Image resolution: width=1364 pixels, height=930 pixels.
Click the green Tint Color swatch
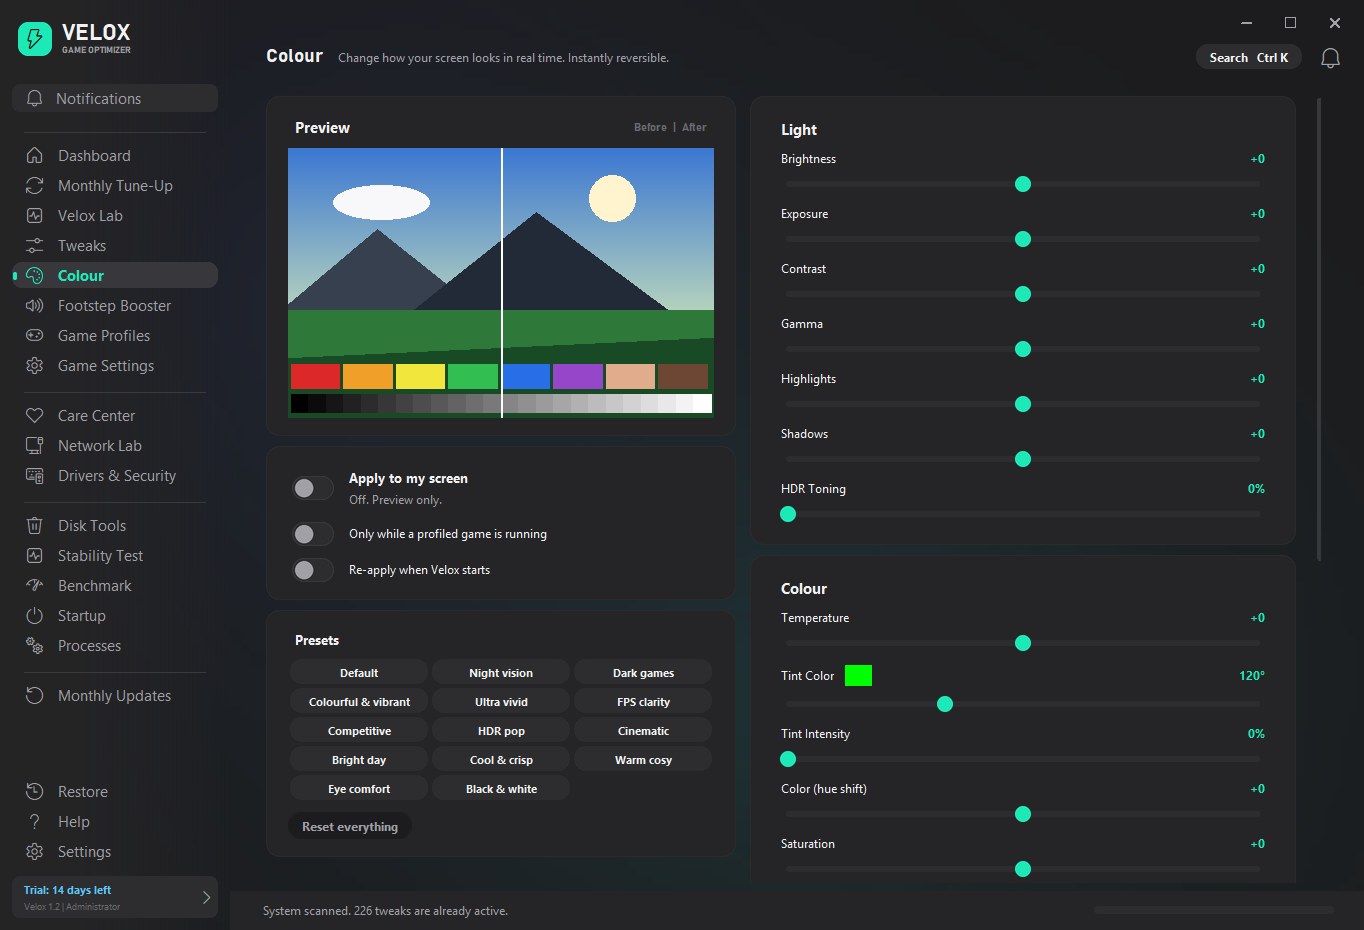click(858, 676)
